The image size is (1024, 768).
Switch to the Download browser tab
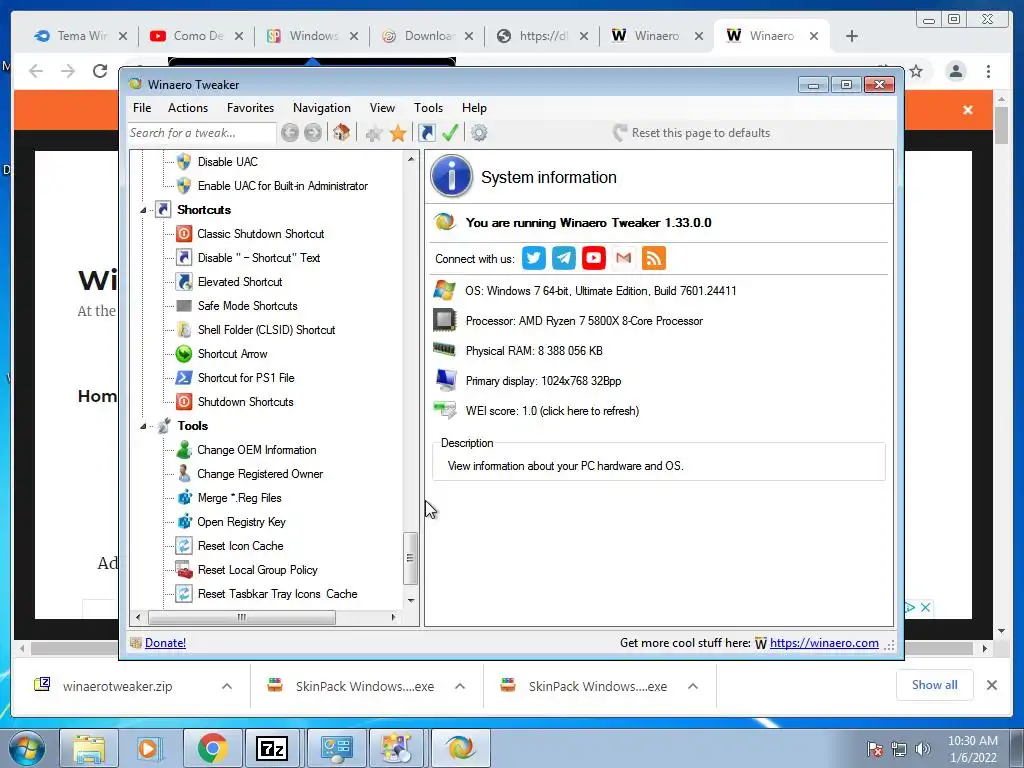pyautogui.click(x=428, y=36)
